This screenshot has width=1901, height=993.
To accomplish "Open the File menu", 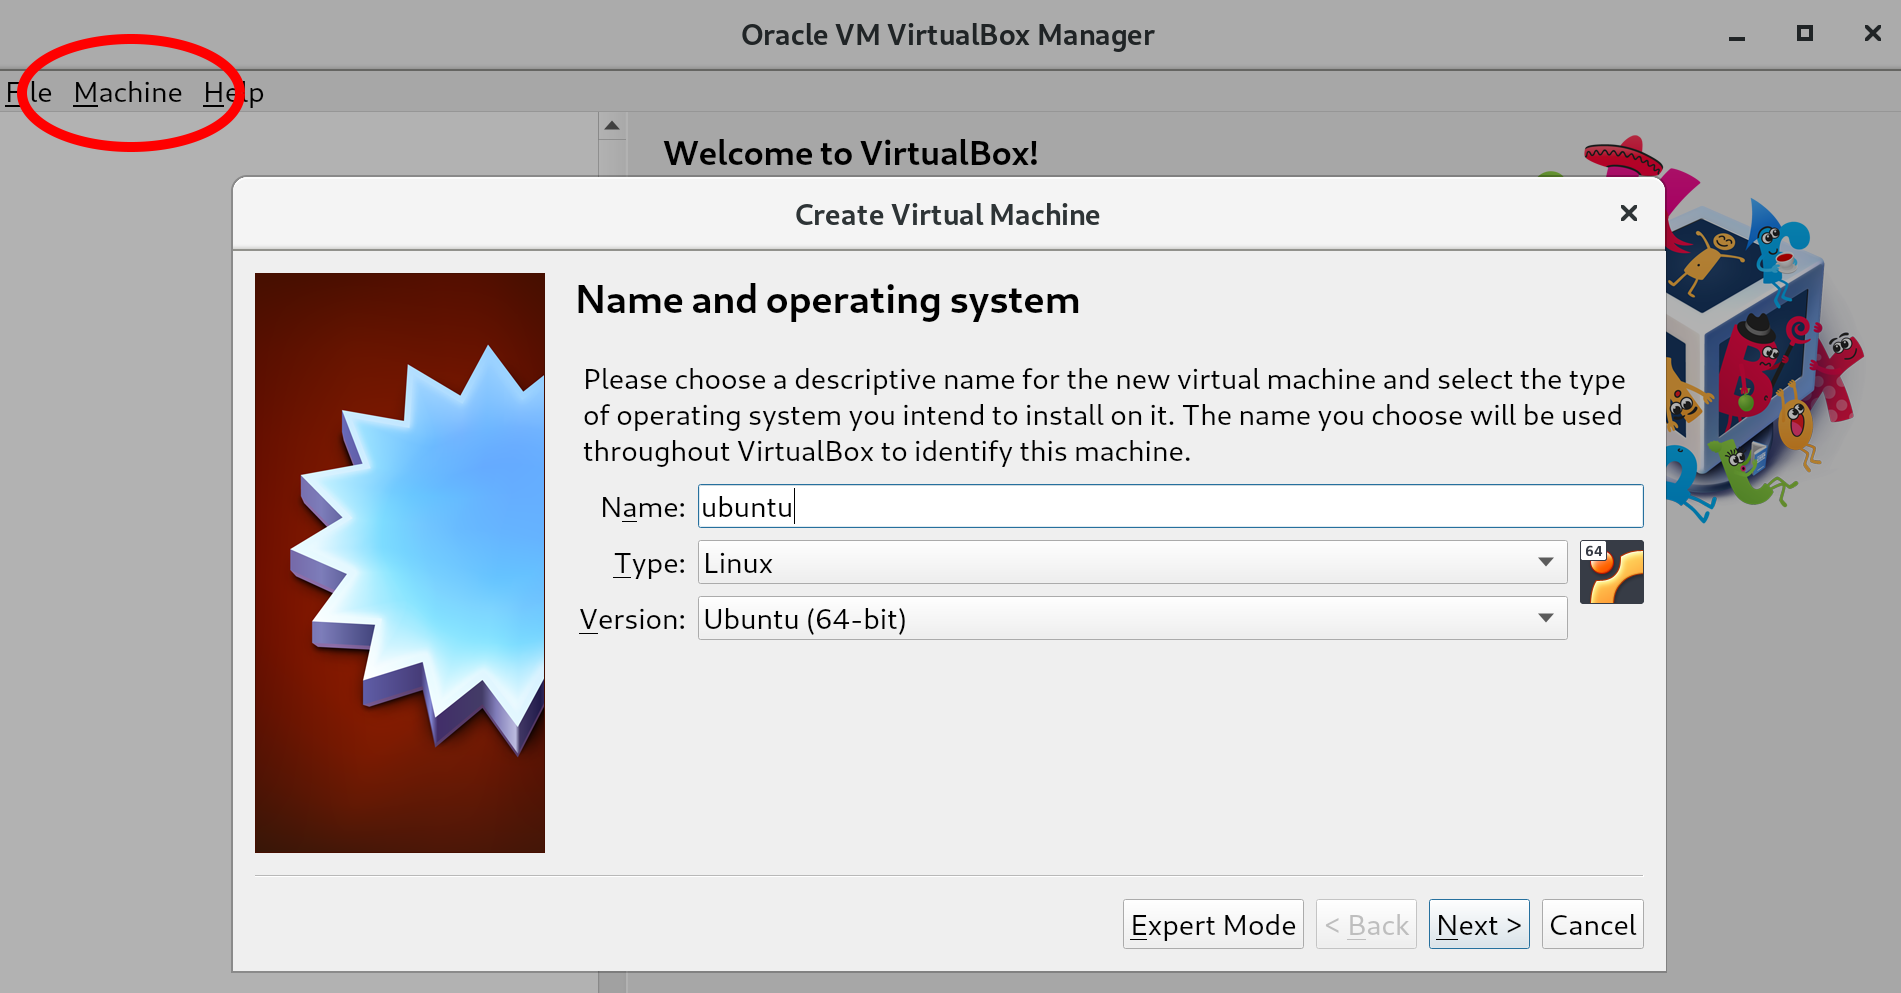I will pos(29,93).
